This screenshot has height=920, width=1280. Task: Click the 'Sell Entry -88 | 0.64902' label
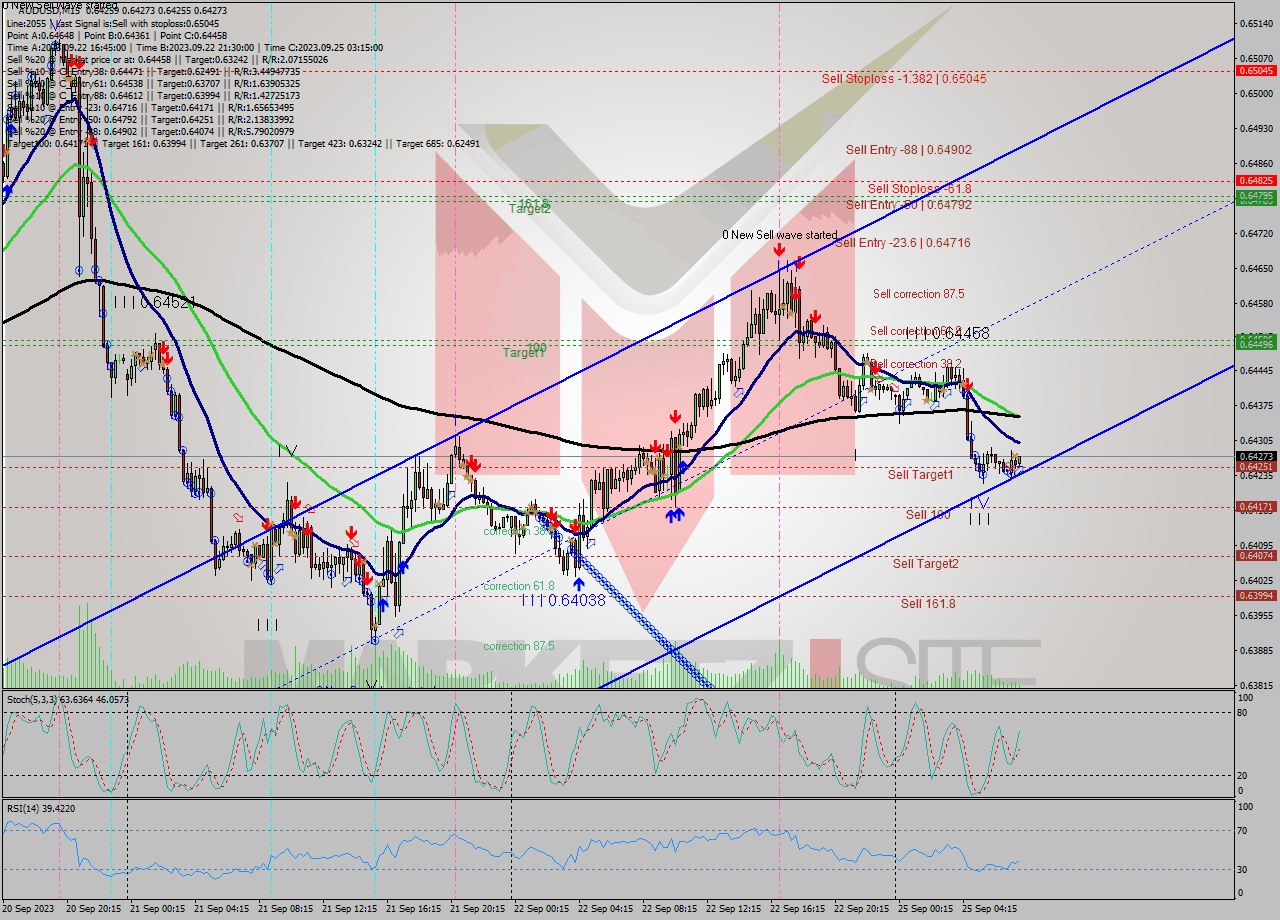tap(909, 150)
